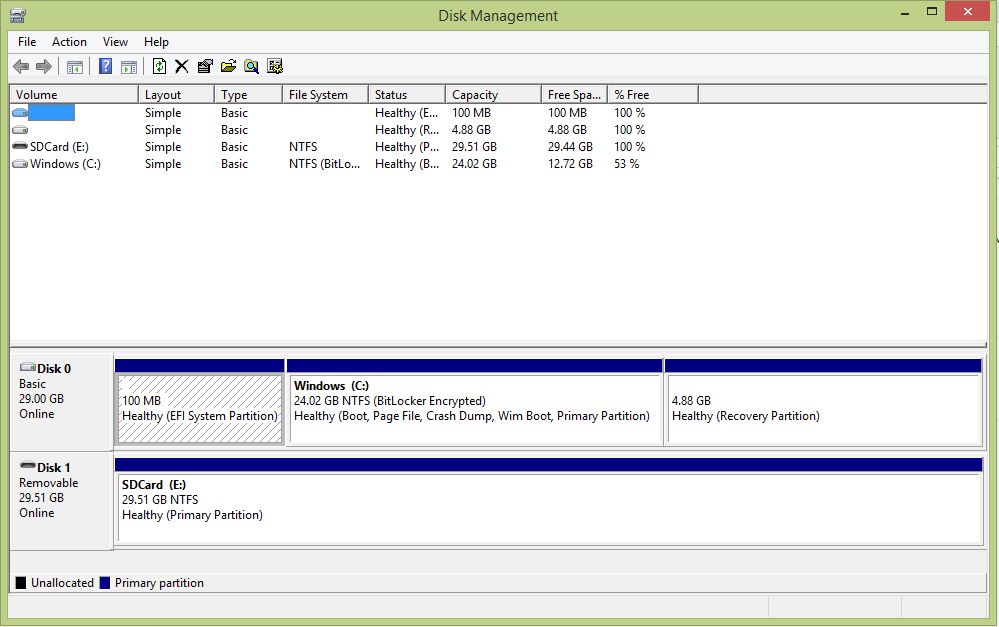This screenshot has height=627, width=999.
Task: Toggle the Show/Hide Console Tree icon
Action: tap(75, 66)
